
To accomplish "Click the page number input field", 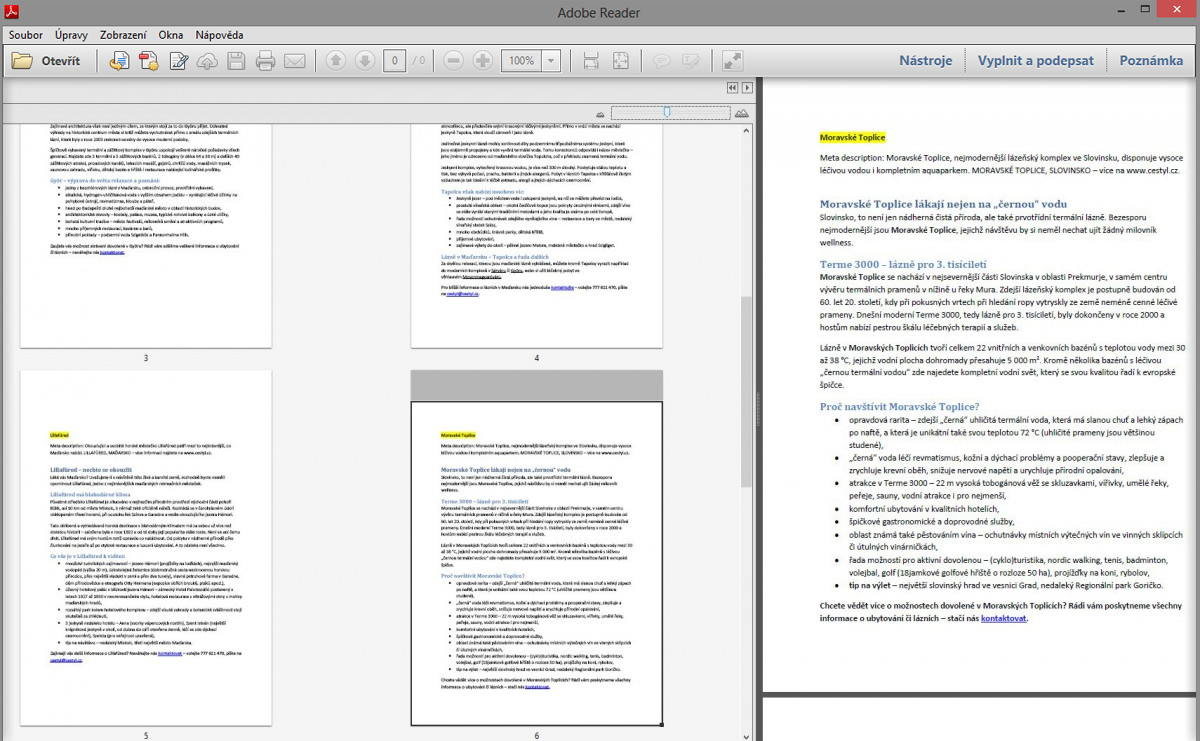I will tap(394, 60).
